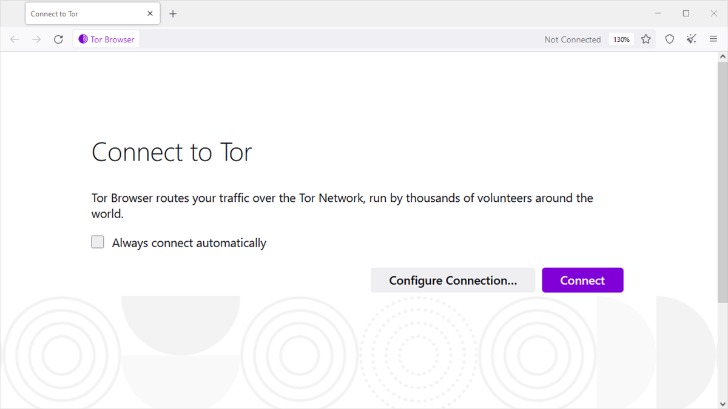Open the security level shield icon
The width and height of the screenshot is (728, 409).
669,39
